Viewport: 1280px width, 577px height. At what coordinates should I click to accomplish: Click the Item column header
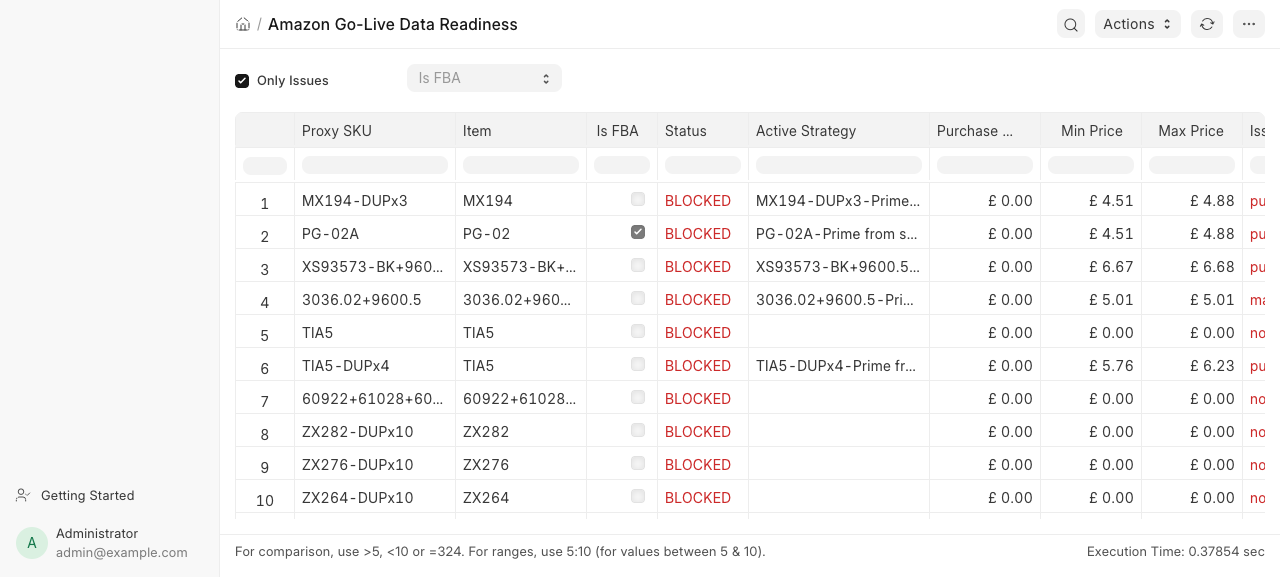tap(521, 131)
